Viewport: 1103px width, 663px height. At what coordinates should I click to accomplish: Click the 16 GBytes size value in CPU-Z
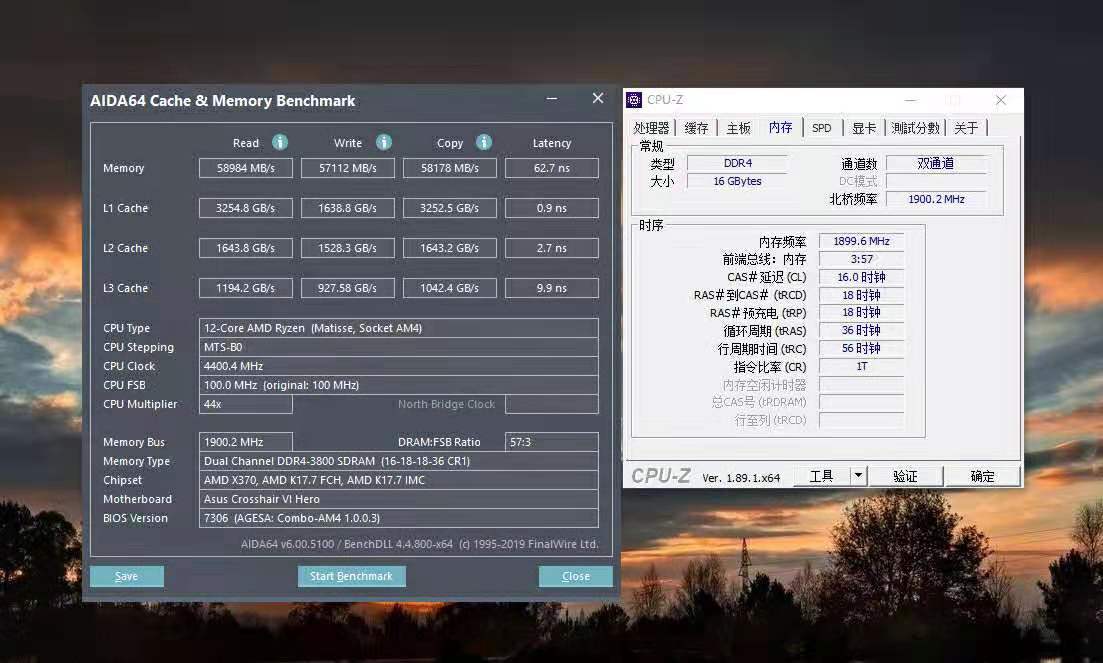click(x=737, y=181)
